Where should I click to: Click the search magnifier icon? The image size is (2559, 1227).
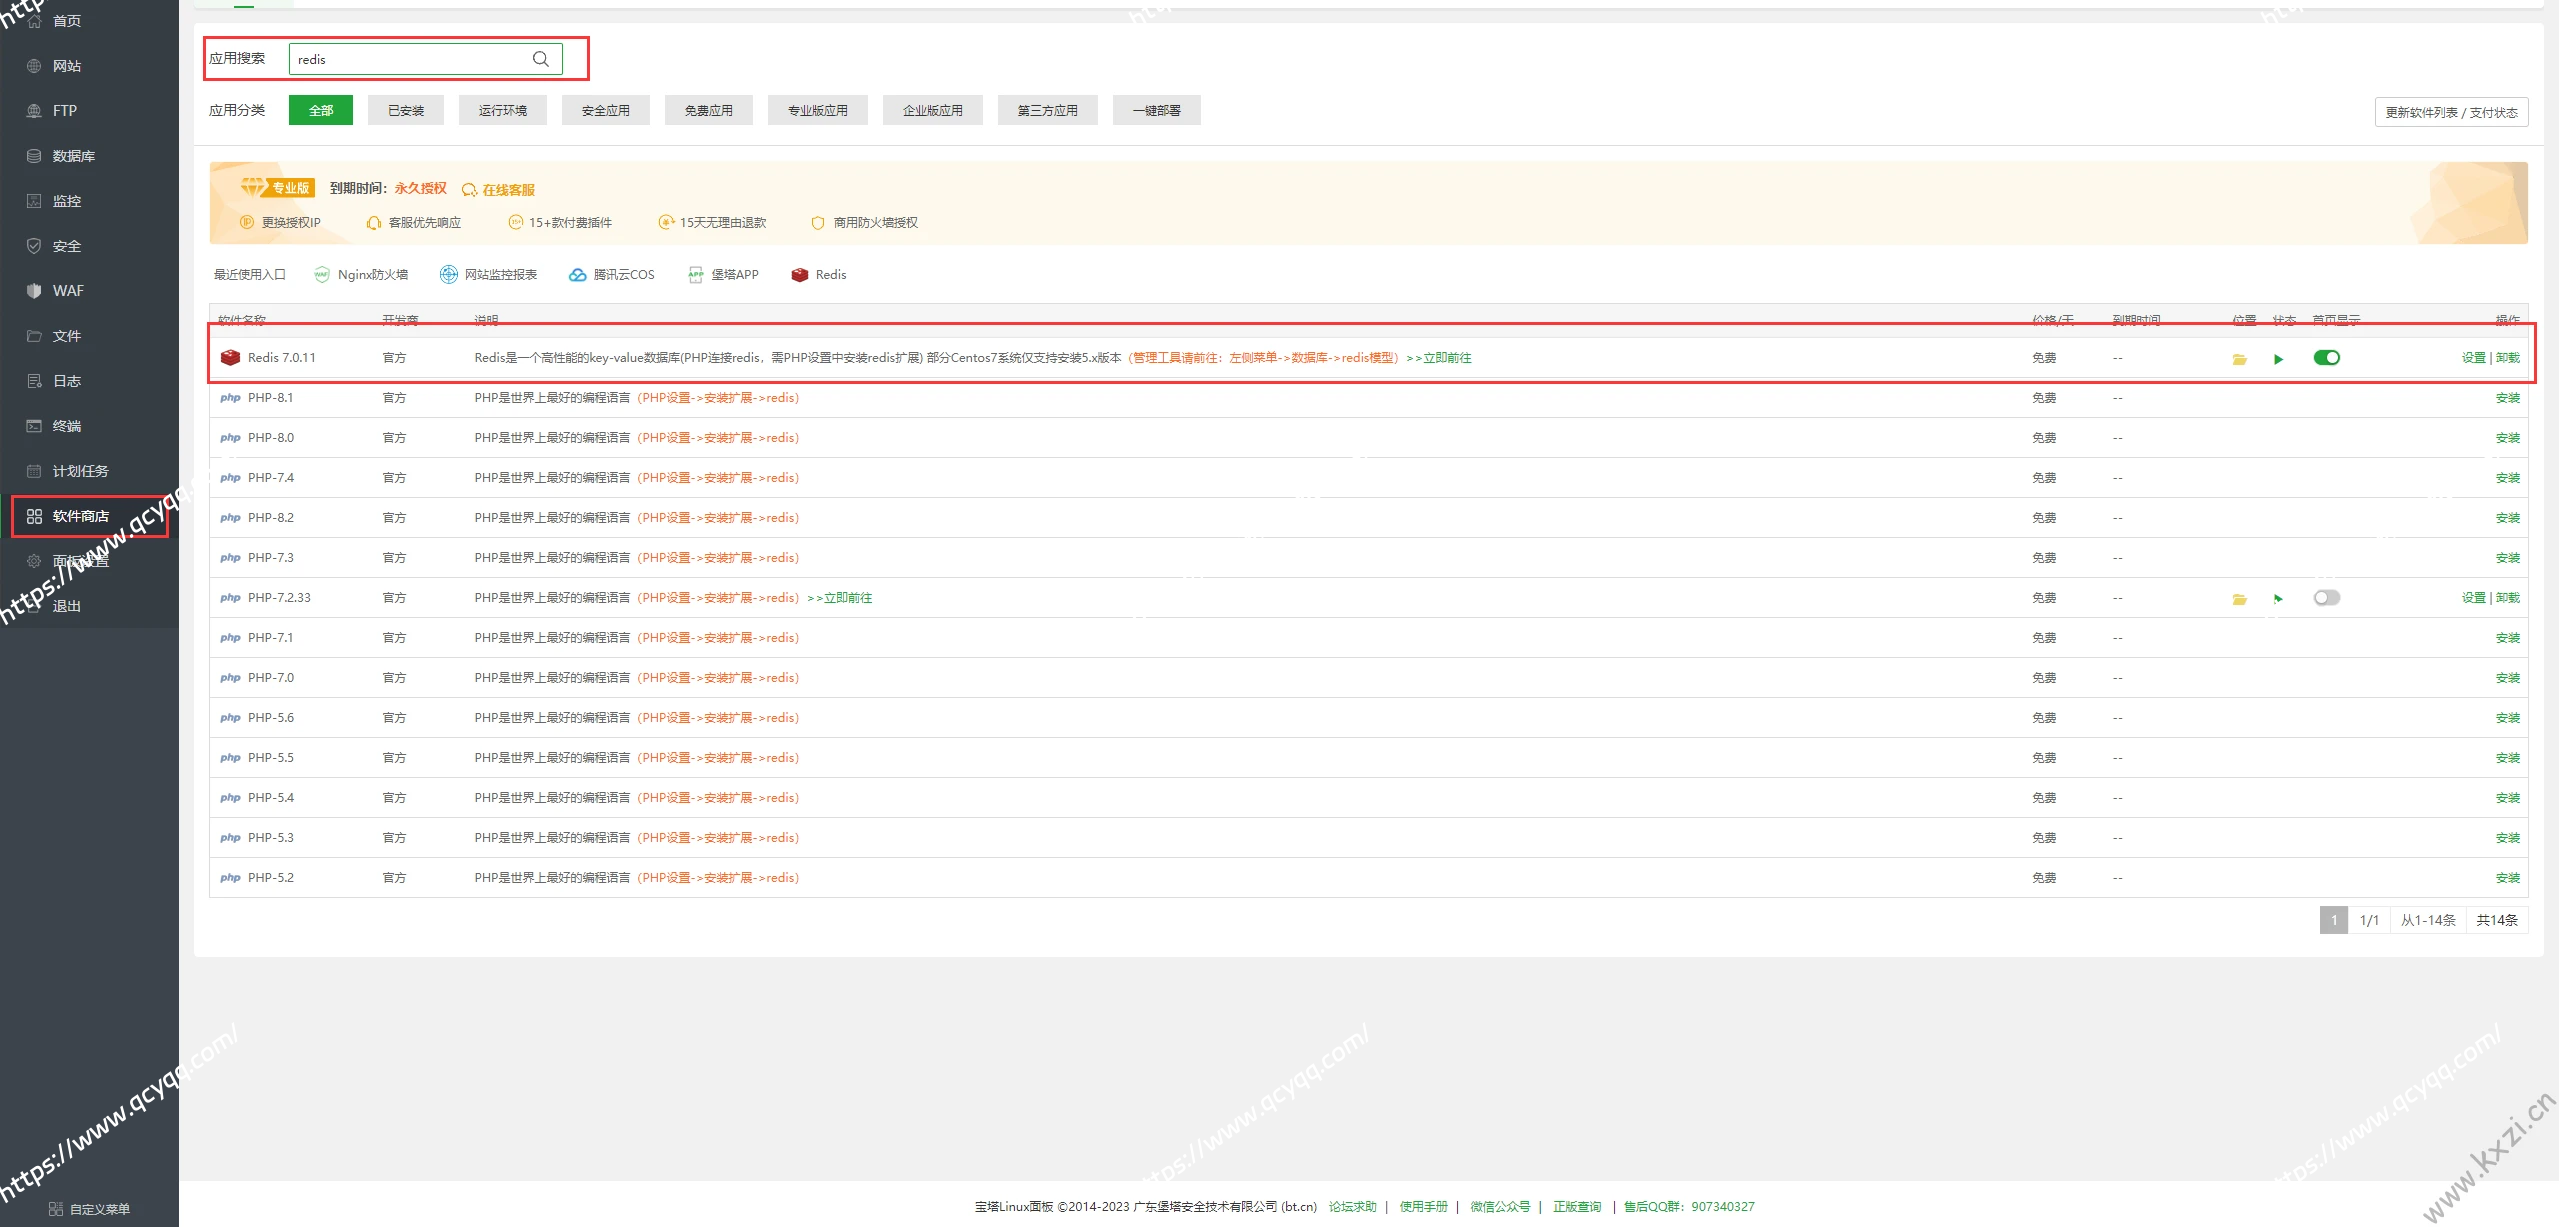point(541,59)
